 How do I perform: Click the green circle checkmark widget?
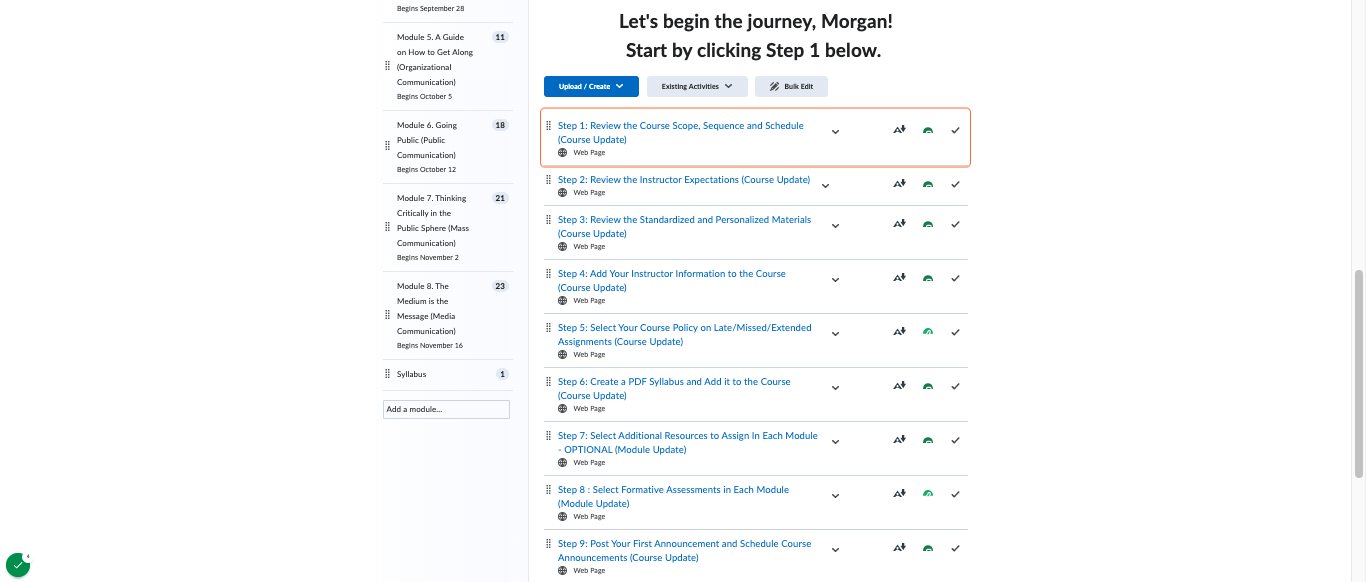coord(18,565)
